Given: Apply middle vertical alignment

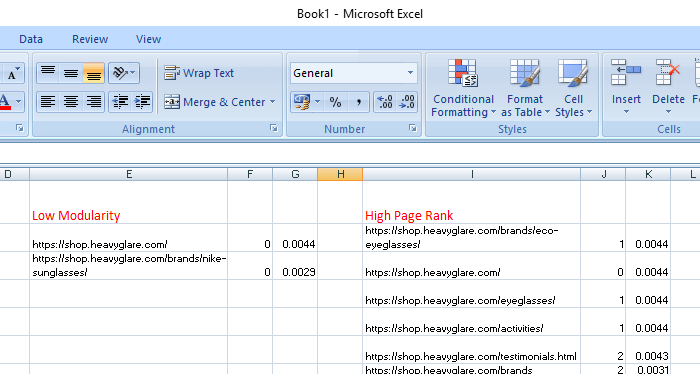Looking at the screenshot, I should coord(71,73).
